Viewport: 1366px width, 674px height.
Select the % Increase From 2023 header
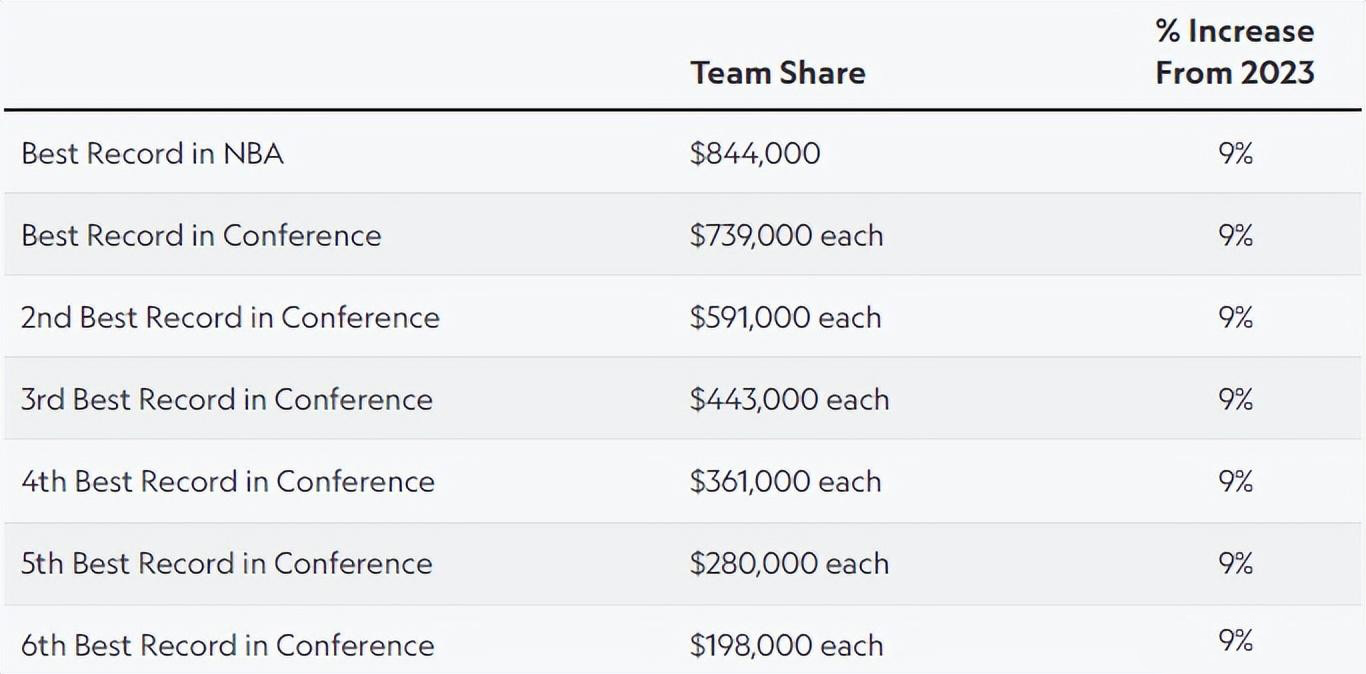(1235, 52)
